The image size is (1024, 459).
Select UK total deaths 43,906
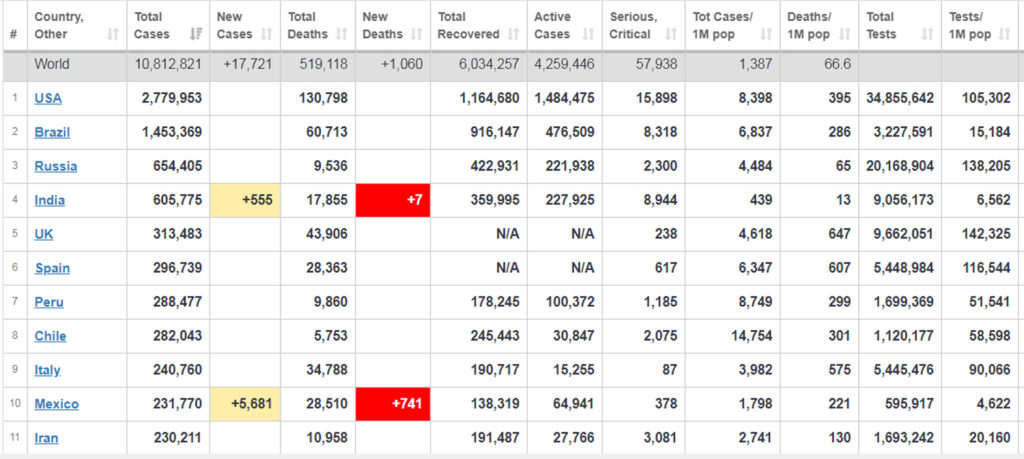pyautogui.click(x=327, y=234)
